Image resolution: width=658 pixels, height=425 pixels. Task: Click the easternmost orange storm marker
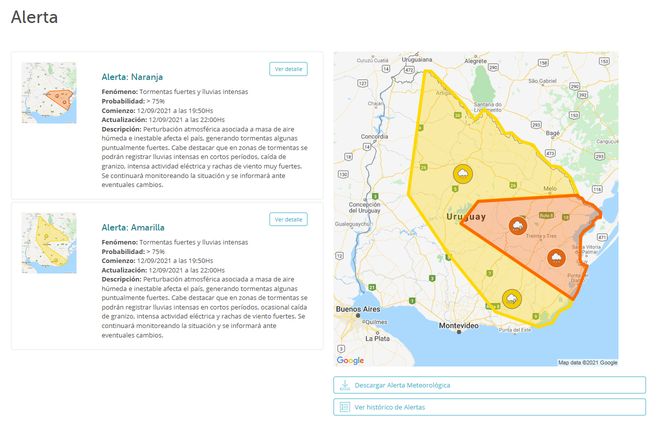pos(557,254)
